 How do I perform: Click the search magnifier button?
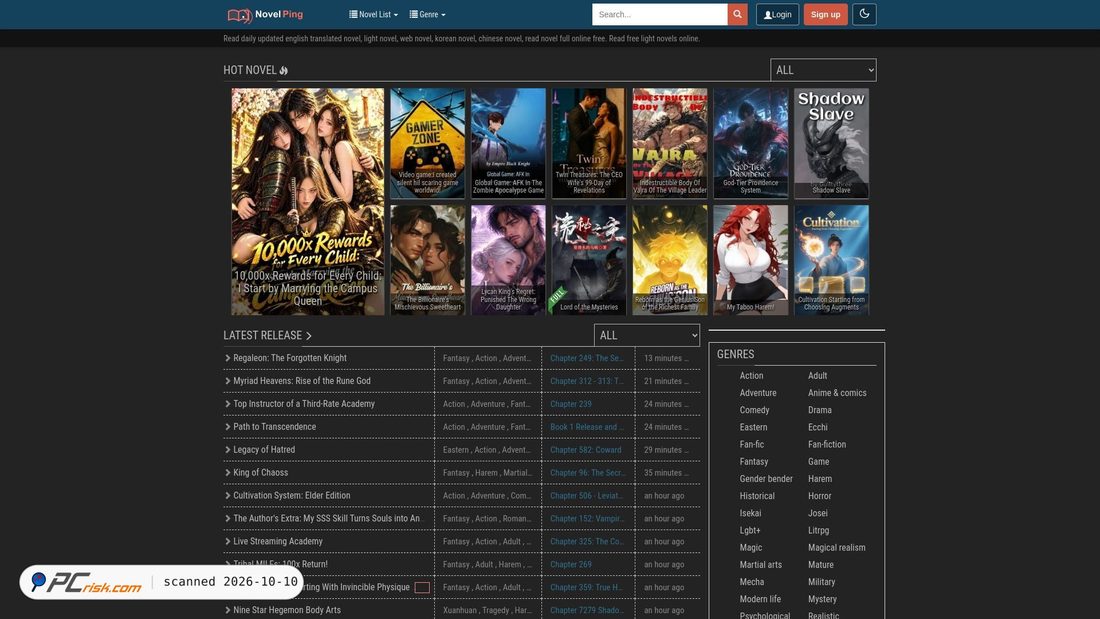point(737,14)
